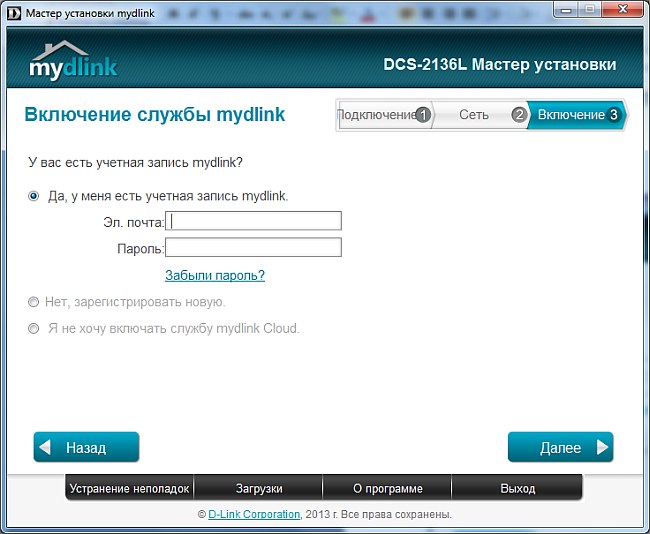Click the 'Пароль' input field
This screenshot has width=650, height=534.
point(254,247)
